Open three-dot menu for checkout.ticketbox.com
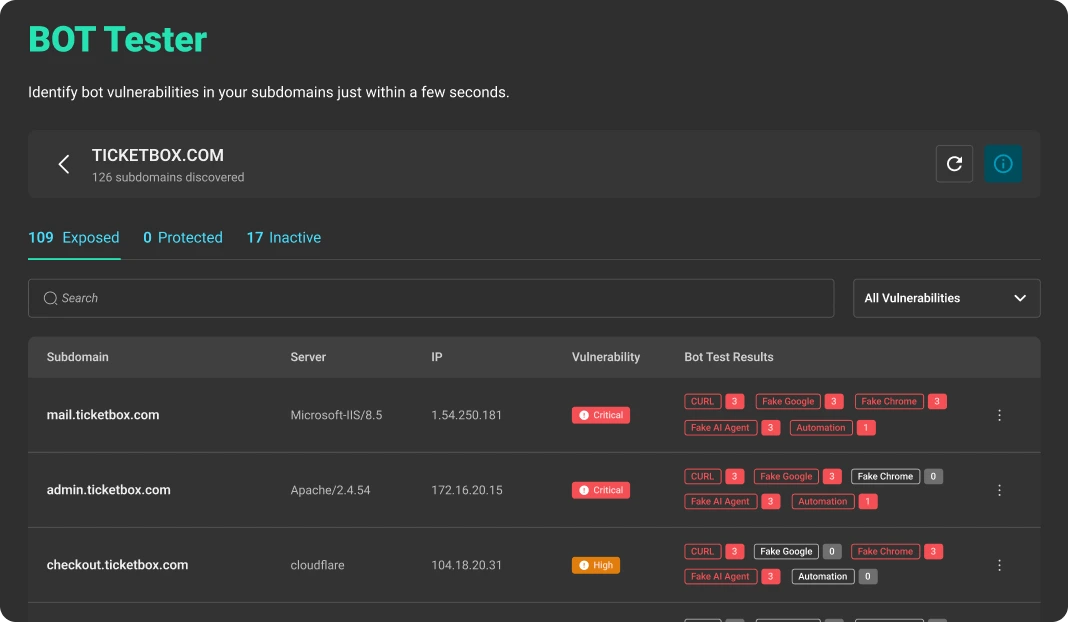This screenshot has width=1068, height=622. tap(999, 565)
